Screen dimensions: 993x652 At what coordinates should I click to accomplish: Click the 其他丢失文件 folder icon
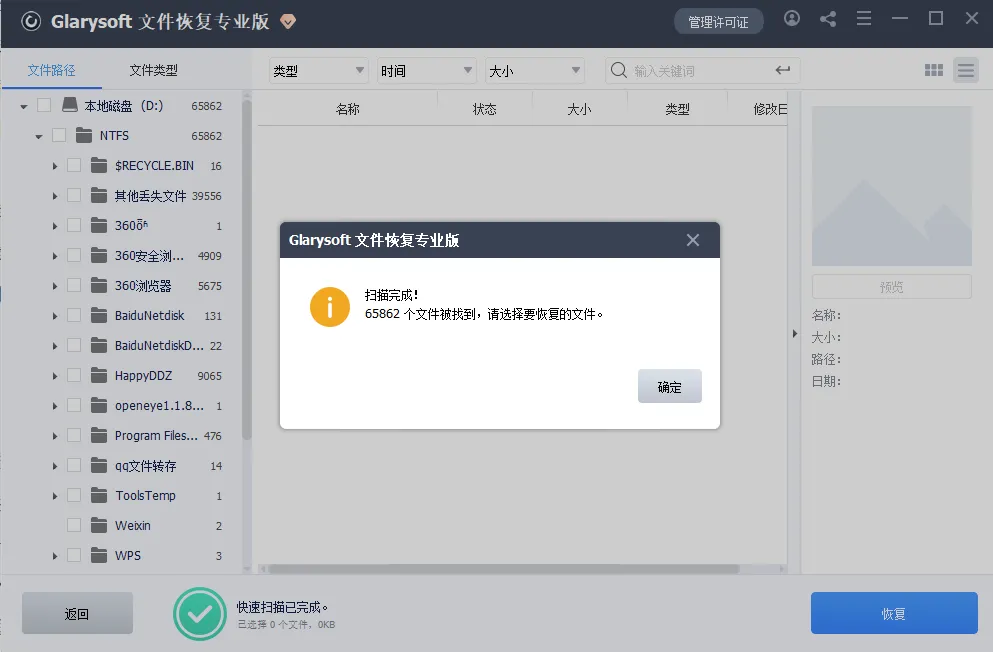pyautogui.click(x=99, y=195)
